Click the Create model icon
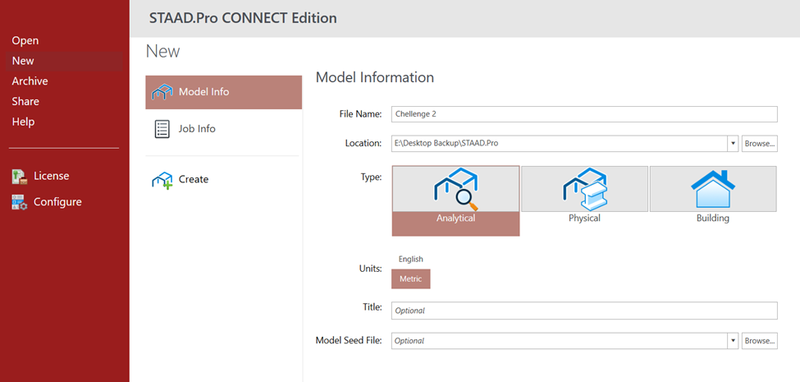Image resolution: width=800 pixels, height=382 pixels. click(x=162, y=180)
